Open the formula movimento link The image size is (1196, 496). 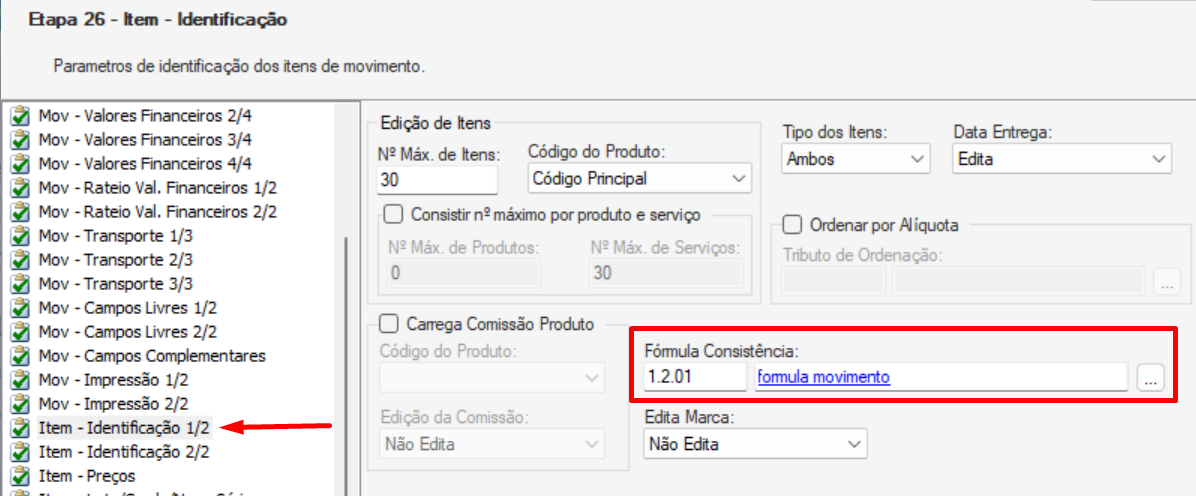coord(823,377)
